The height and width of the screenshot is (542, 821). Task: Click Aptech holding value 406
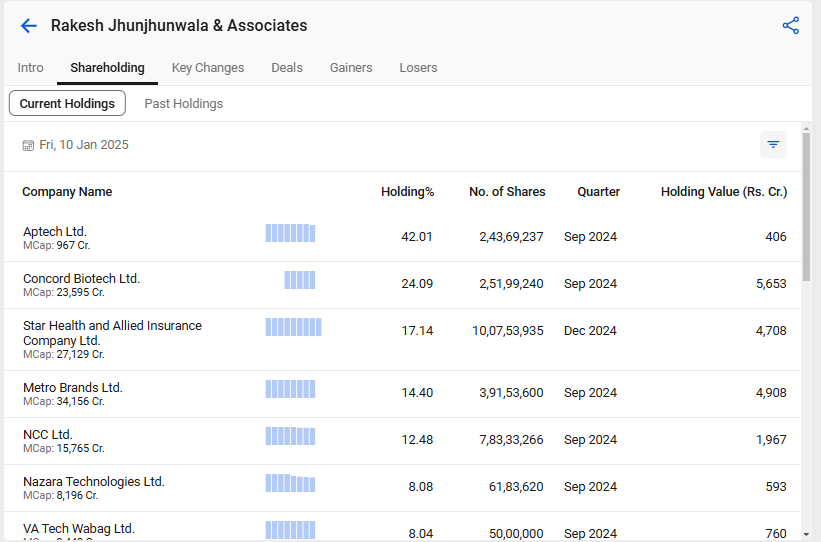pos(775,237)
